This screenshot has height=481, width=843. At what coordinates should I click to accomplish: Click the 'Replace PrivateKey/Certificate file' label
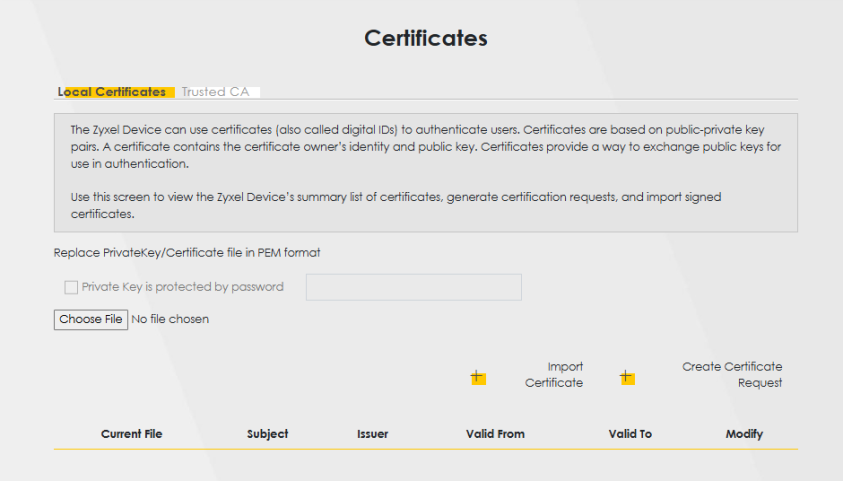tap(188, 253)
